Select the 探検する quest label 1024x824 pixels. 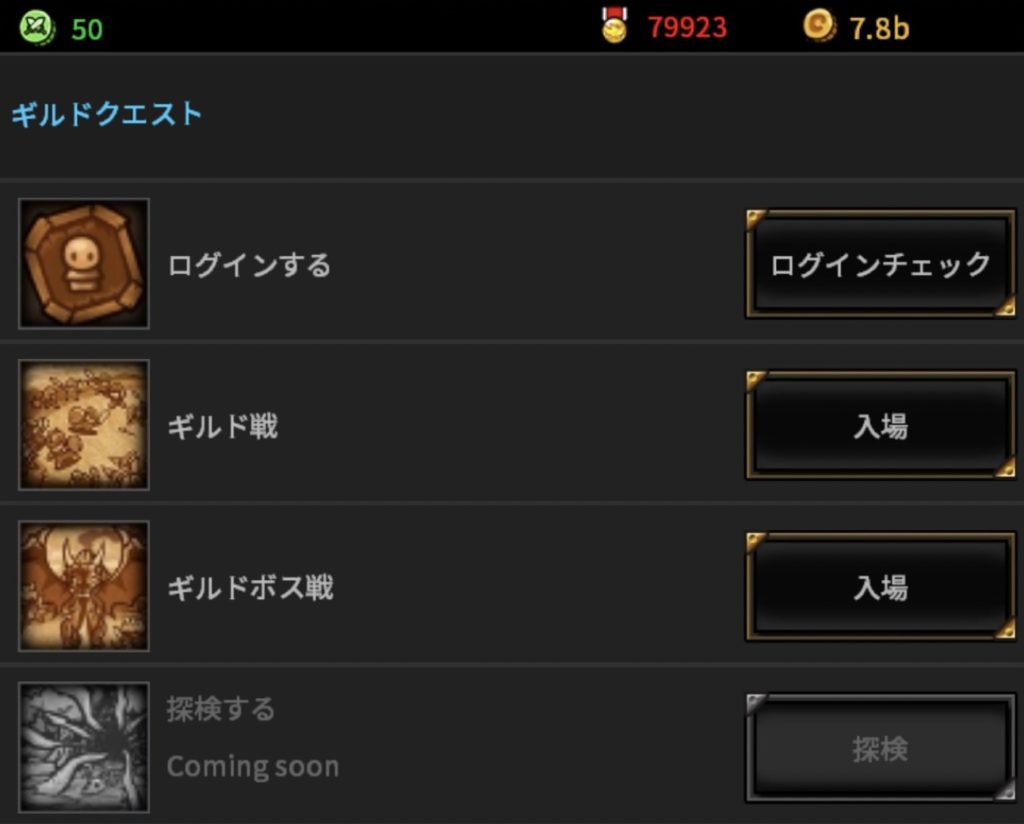pos(221,709)
